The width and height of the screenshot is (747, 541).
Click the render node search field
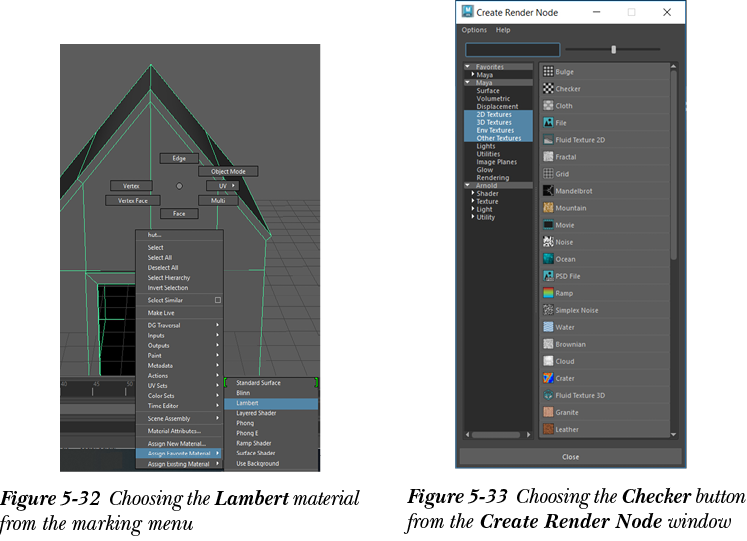click(512, 49)
